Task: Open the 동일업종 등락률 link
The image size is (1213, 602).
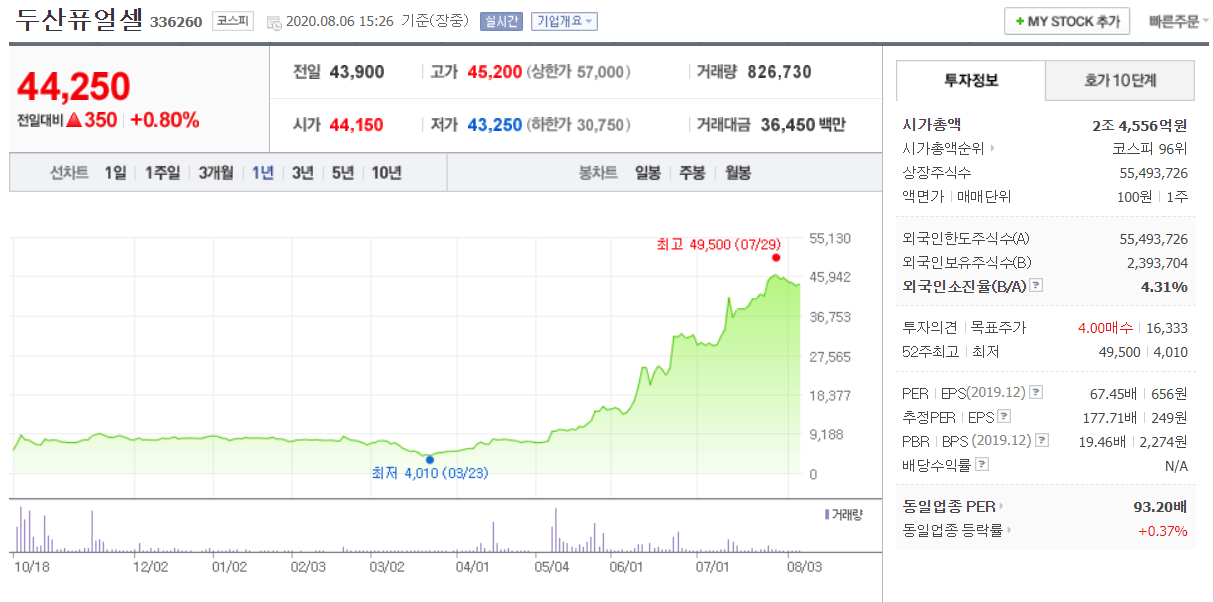Action: tap(957, 530)
